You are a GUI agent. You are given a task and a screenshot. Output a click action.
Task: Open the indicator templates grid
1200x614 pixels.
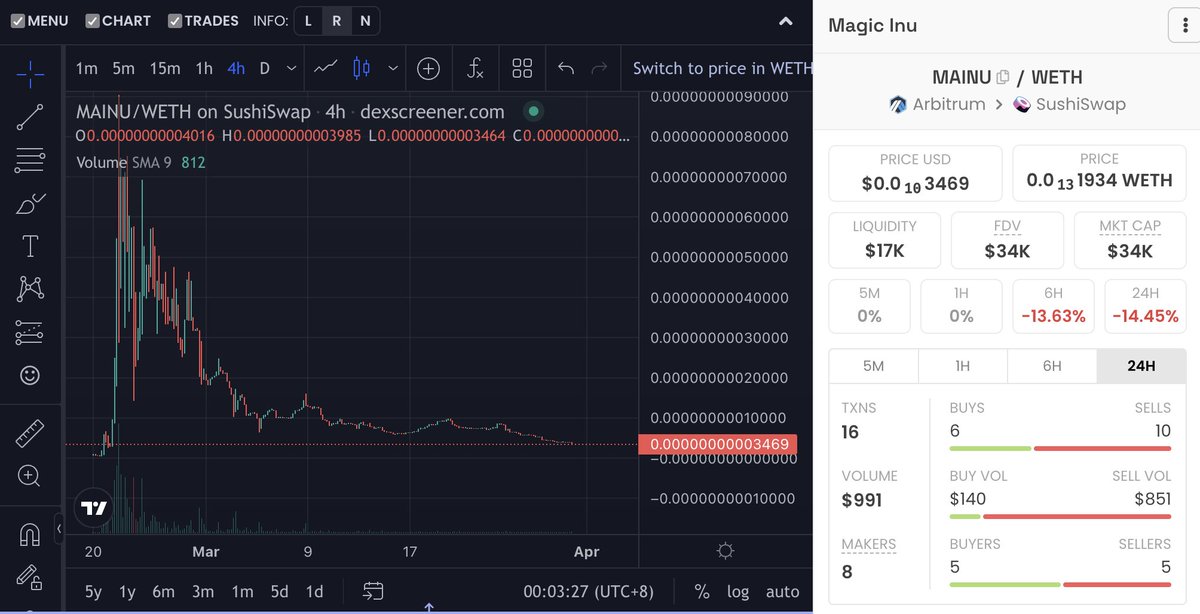tap(522, 68)
